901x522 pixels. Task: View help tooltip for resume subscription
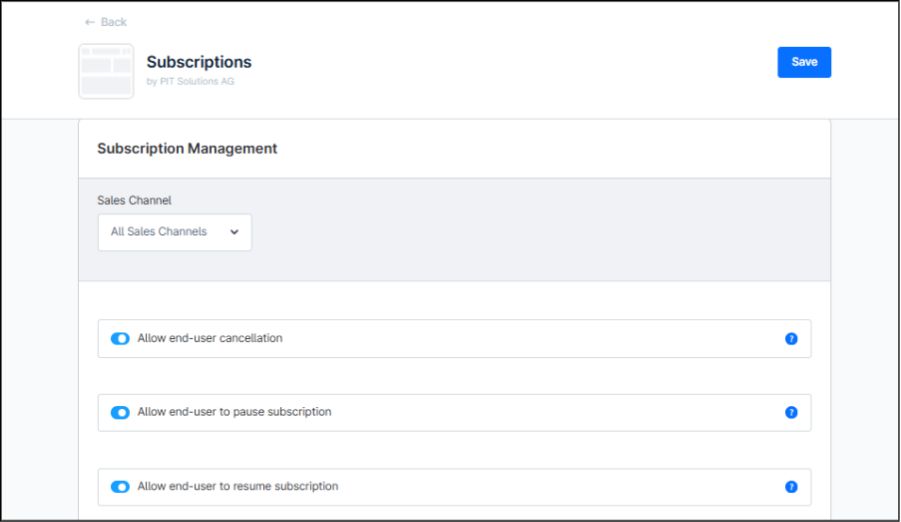(791, 487)
